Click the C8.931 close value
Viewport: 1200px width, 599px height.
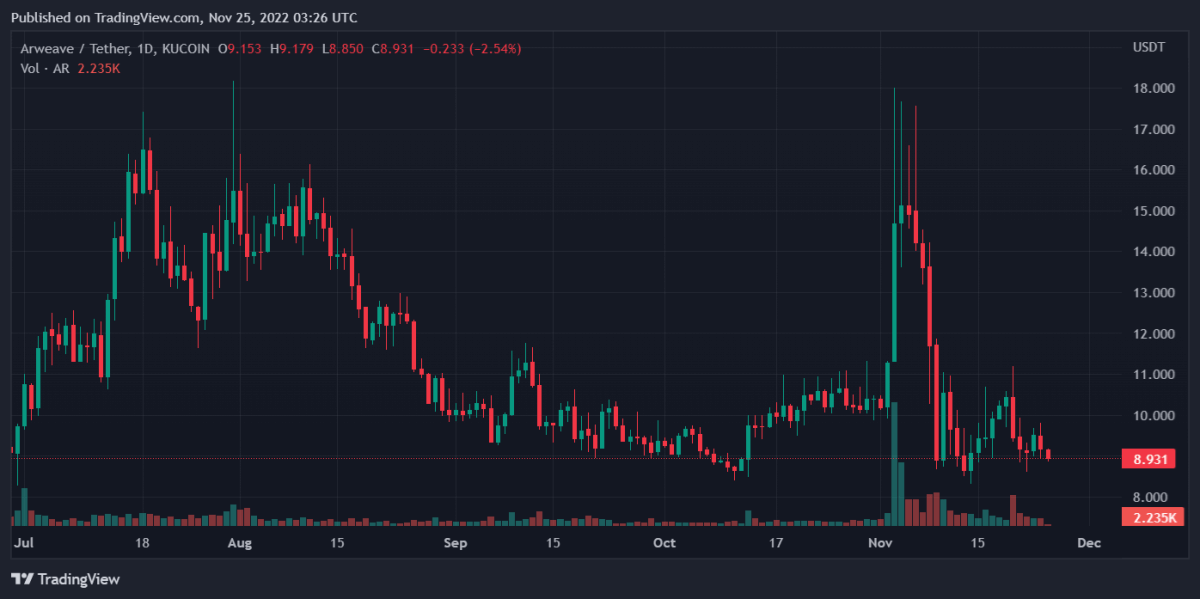(391, 48)
